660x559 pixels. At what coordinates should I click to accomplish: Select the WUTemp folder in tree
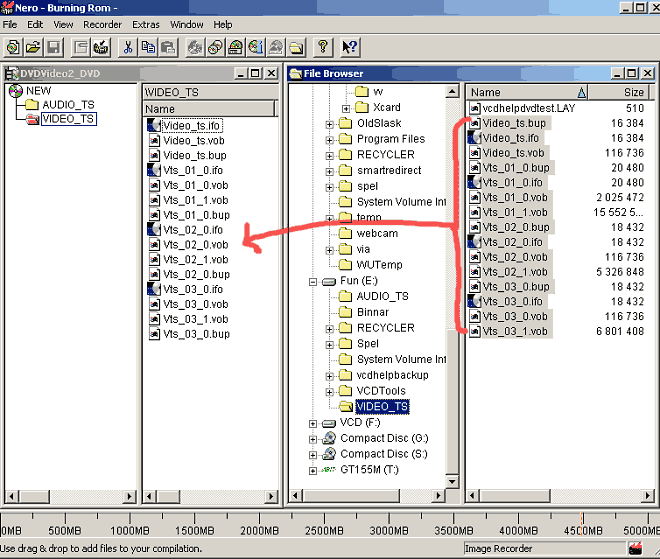[379, 265]
